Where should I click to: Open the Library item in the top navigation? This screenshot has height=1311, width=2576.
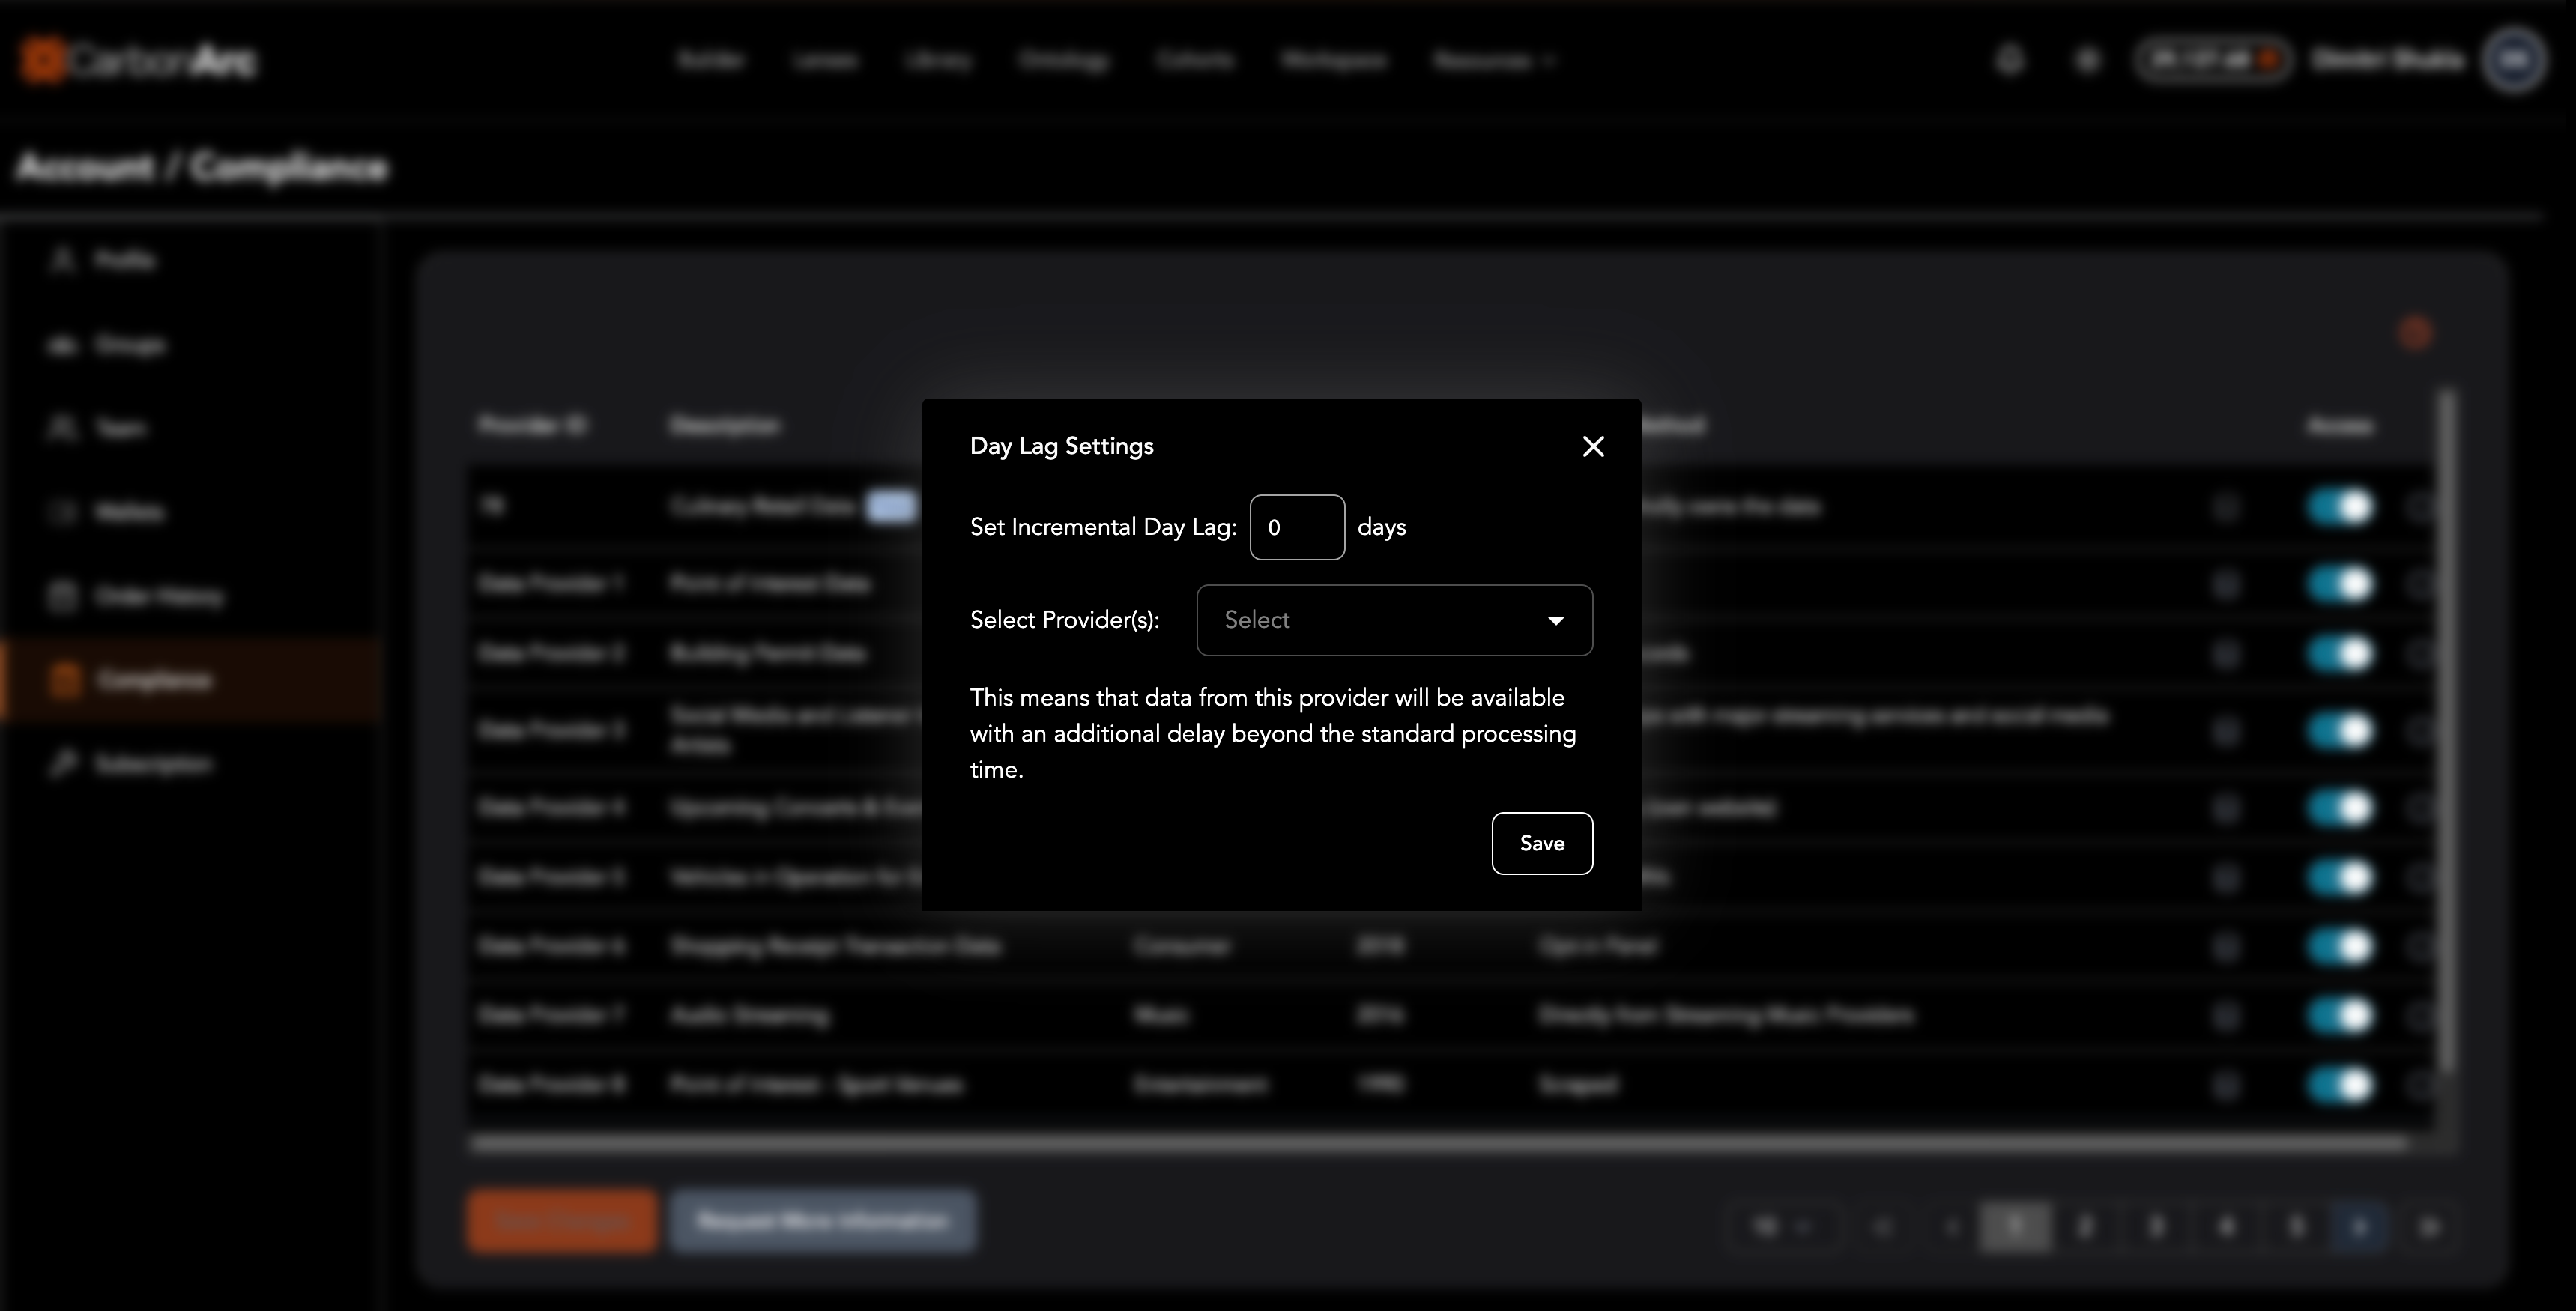tap(937, 61)
